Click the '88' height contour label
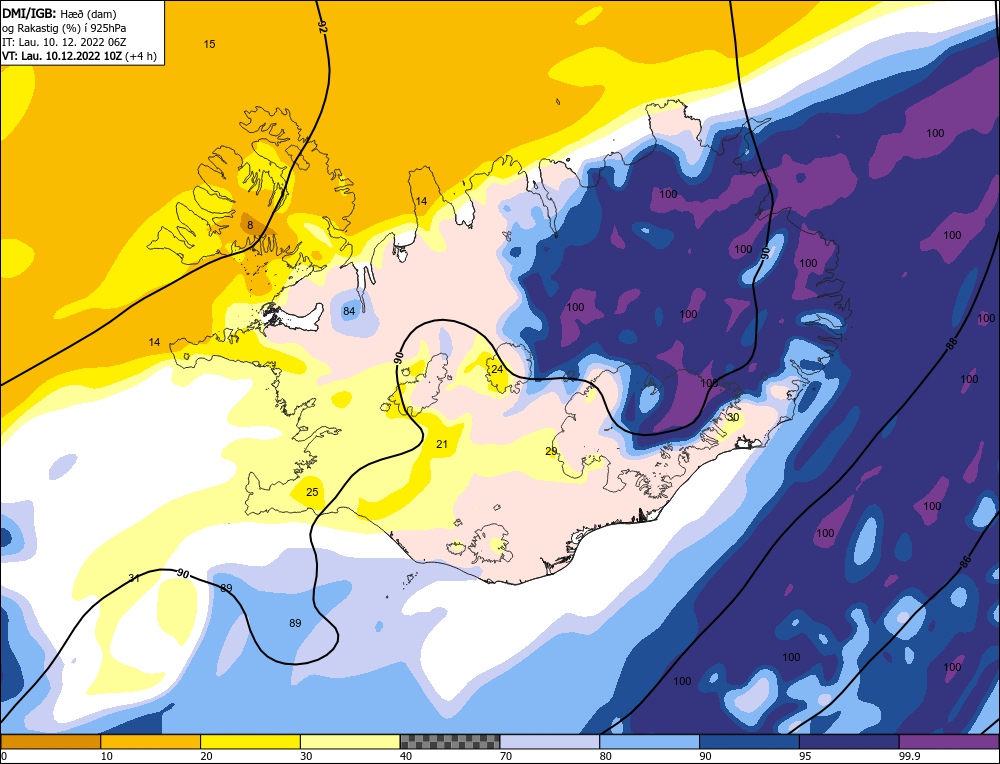Screen dimensions: 1000x764 point(952,344)
